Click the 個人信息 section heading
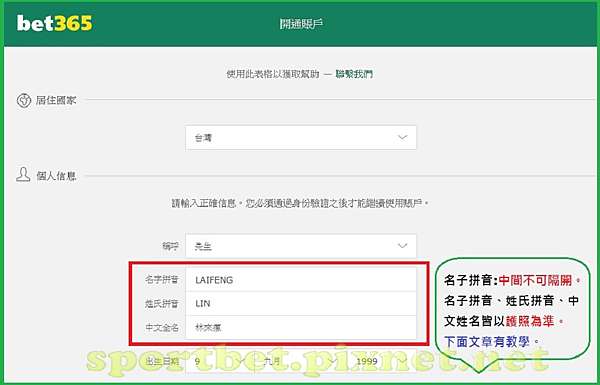 (56, 176)
